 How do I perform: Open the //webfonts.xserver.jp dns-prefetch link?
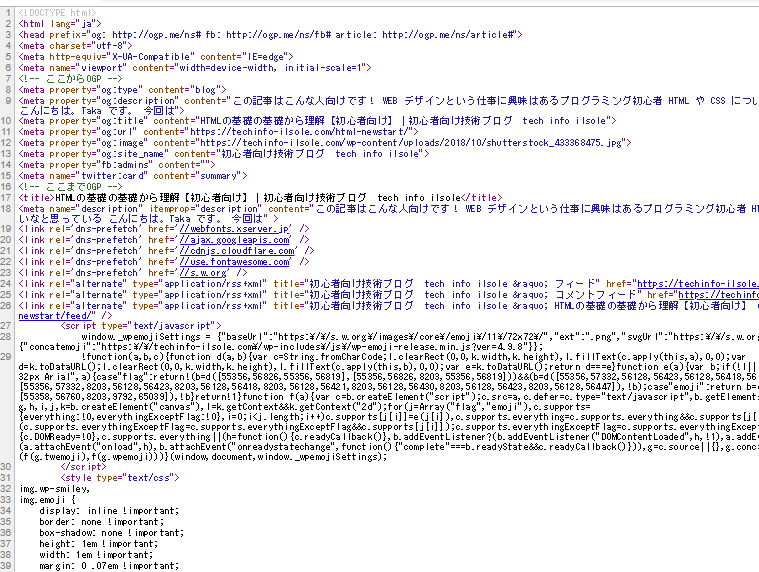(235, 229)
